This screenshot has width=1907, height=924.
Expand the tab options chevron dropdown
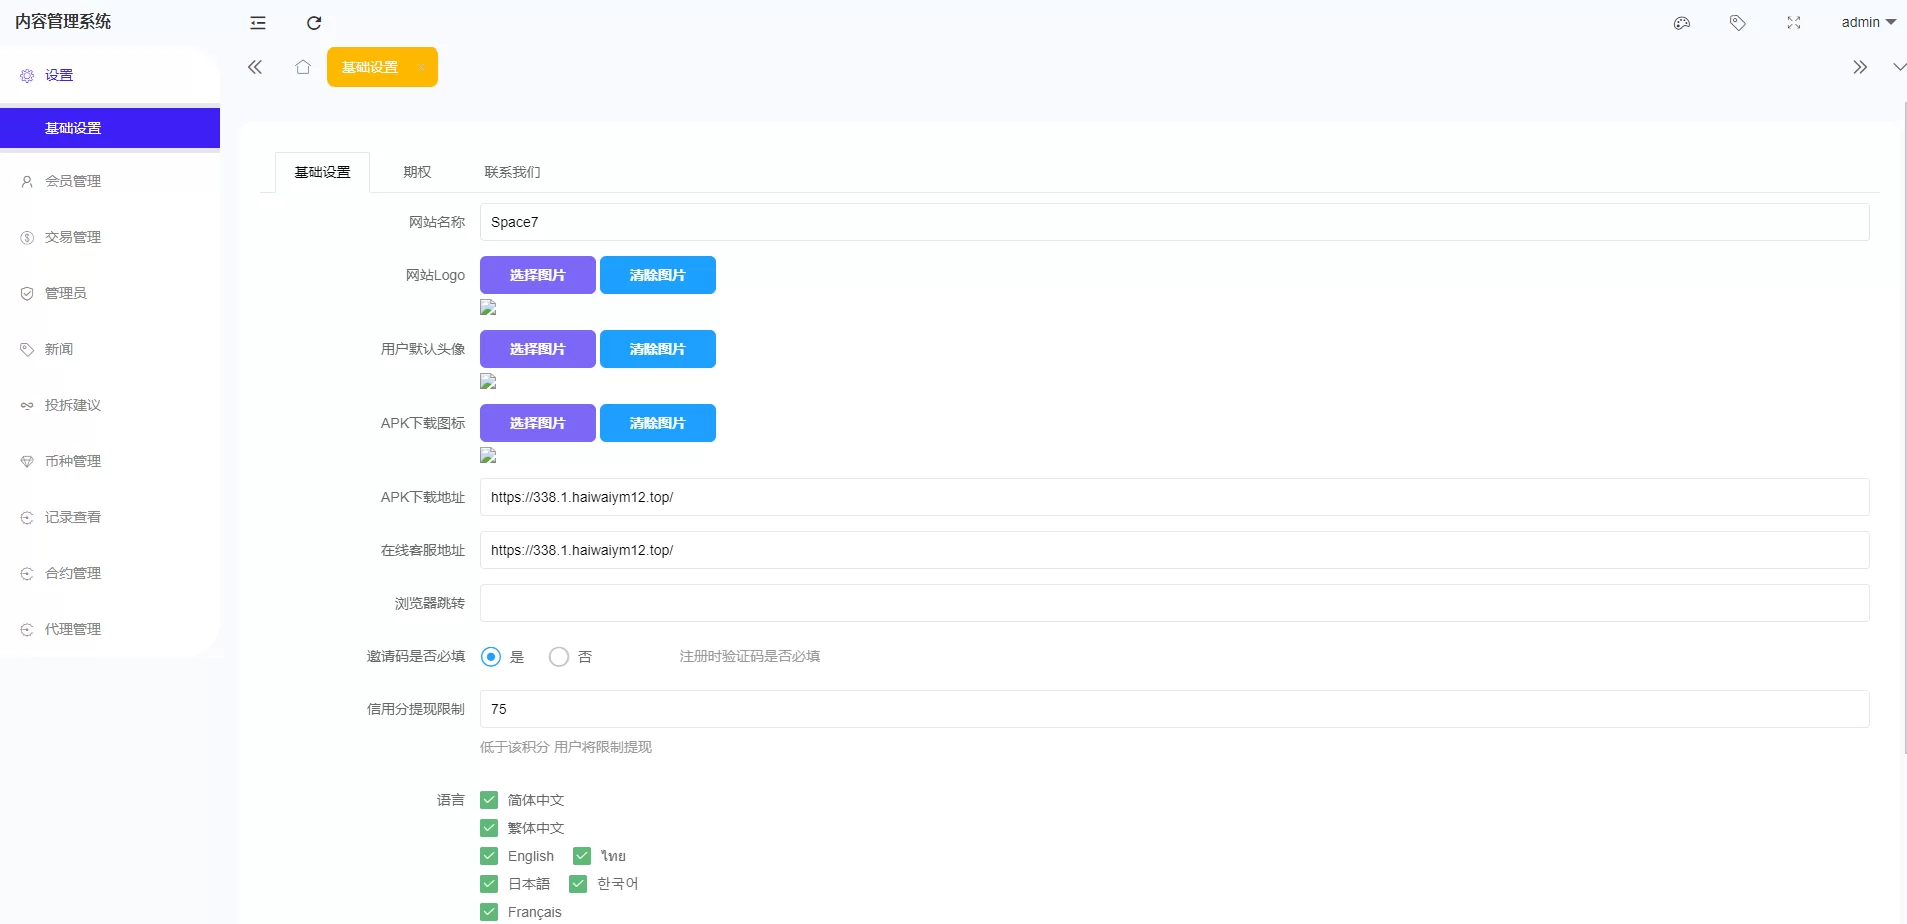tap(1898, 67)
